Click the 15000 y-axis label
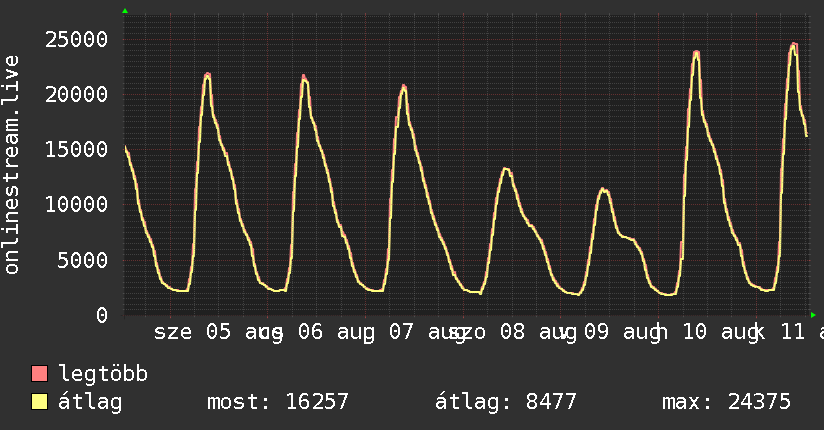Screen dimensions: 824x430 pos(76,150)
